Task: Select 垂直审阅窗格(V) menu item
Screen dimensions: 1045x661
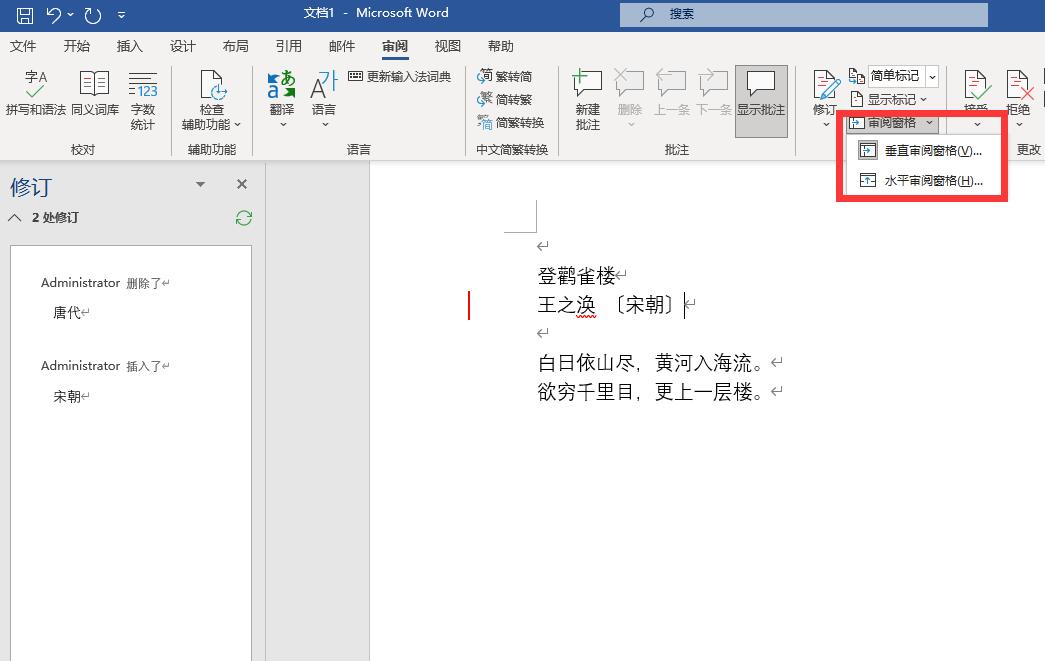Action: click(922, 151)
